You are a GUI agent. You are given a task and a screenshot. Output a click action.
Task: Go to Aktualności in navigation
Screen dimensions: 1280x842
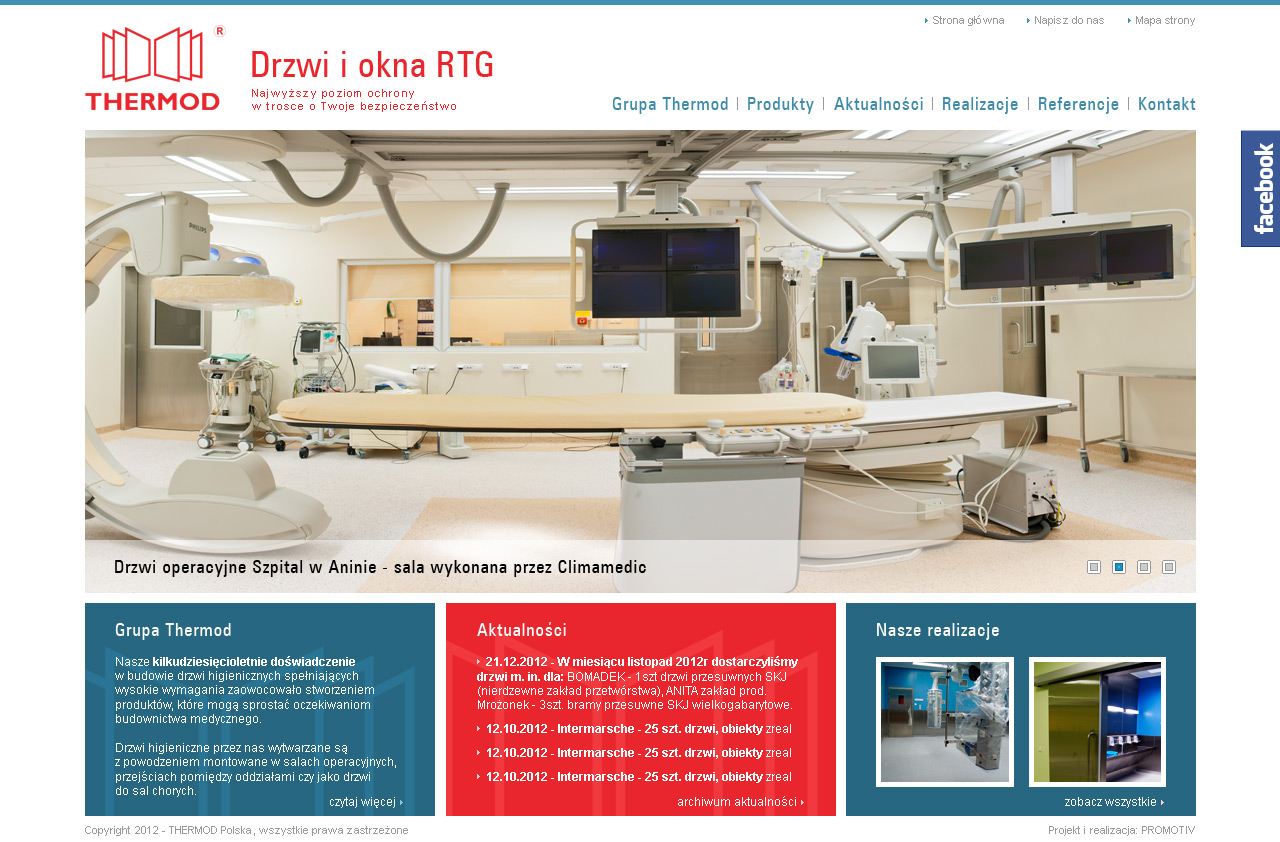click(878, 104)
